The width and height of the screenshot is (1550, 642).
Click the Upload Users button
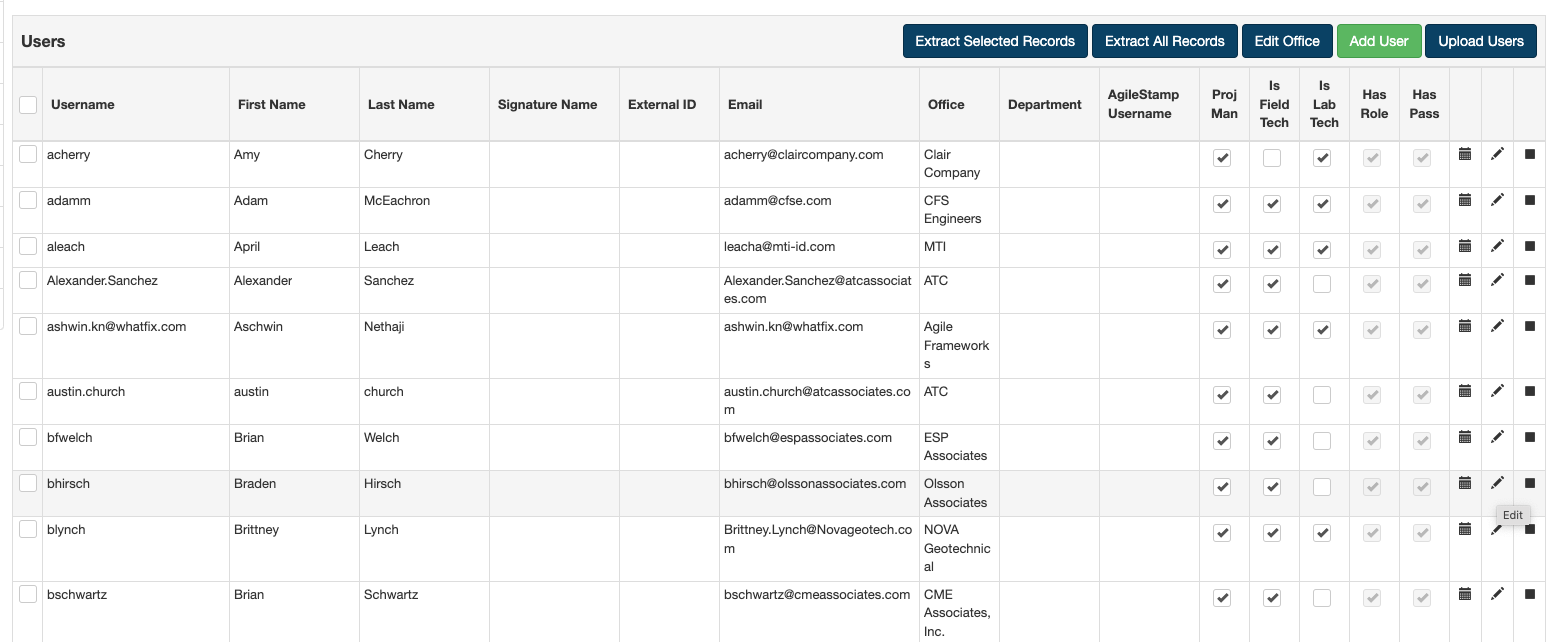point(1480,41)
